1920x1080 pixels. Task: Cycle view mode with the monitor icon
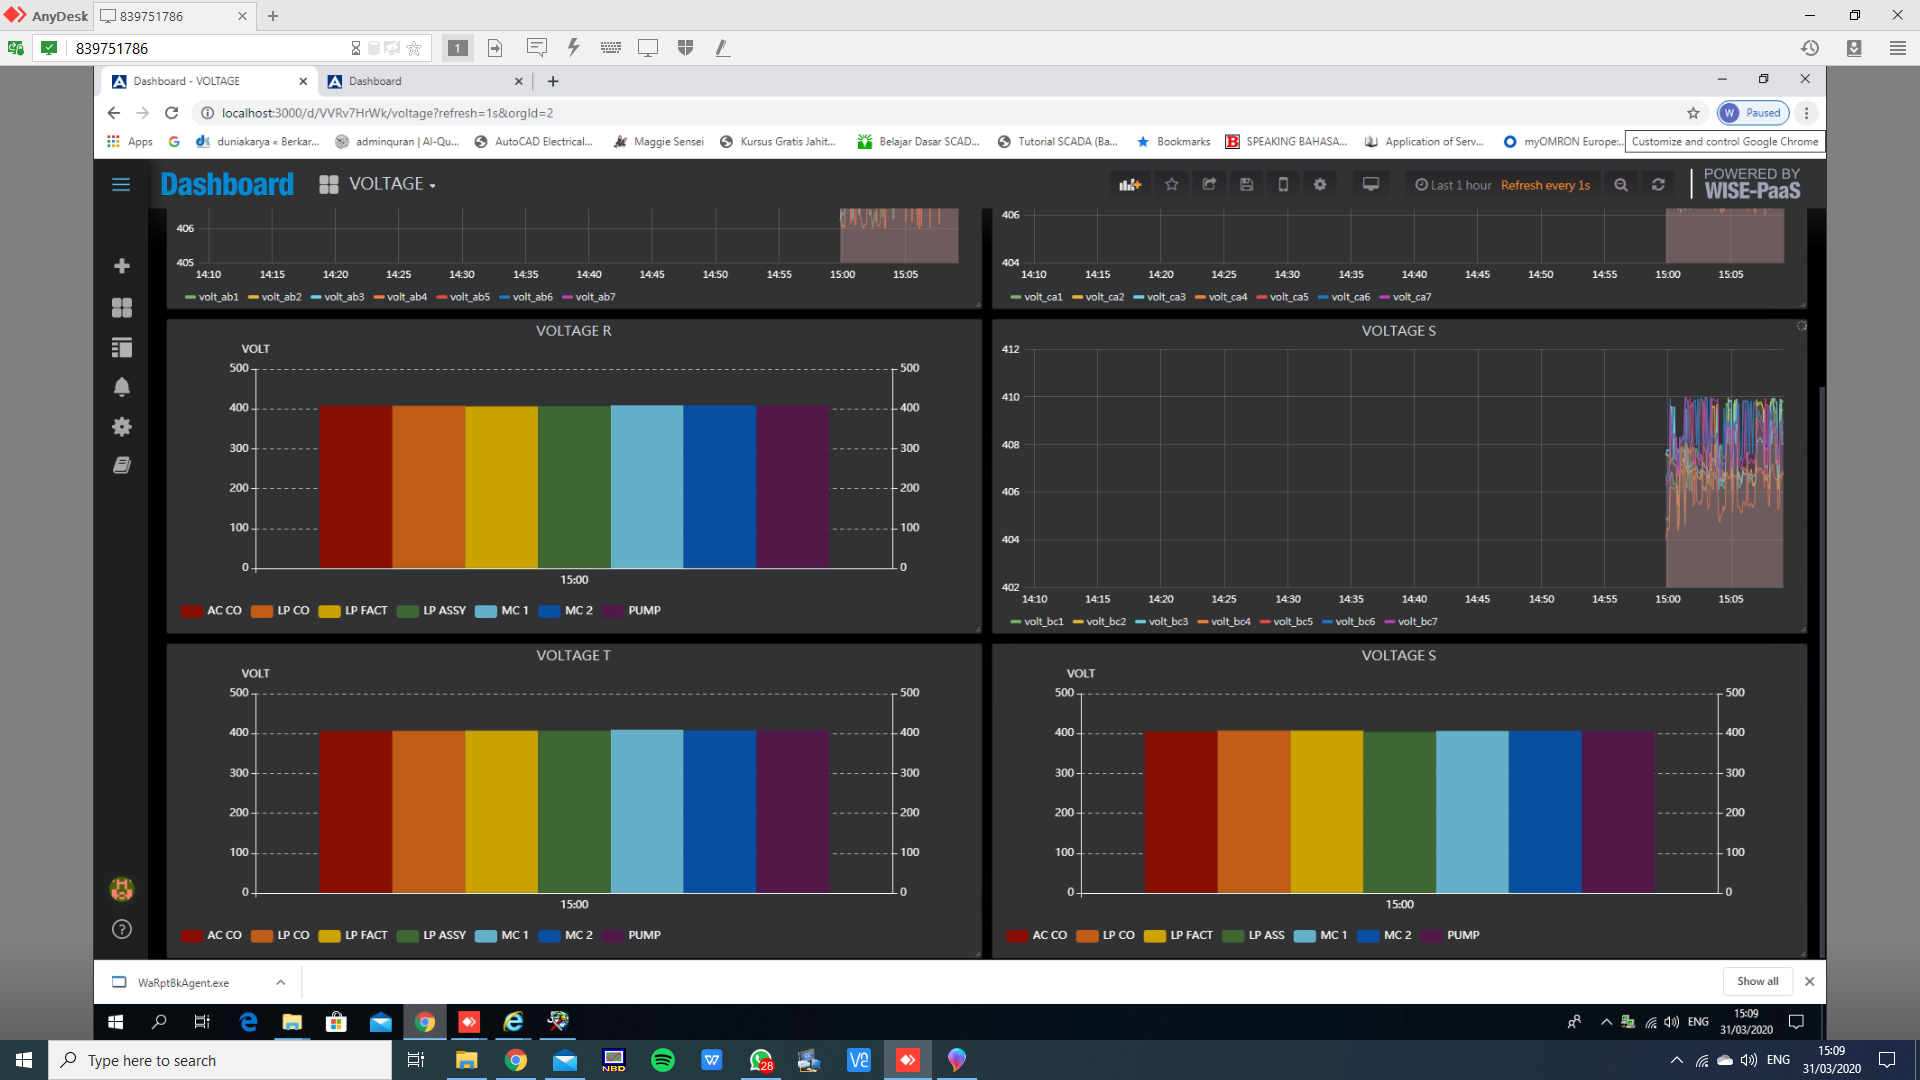pyautogui.click(x=1371, y=184)
